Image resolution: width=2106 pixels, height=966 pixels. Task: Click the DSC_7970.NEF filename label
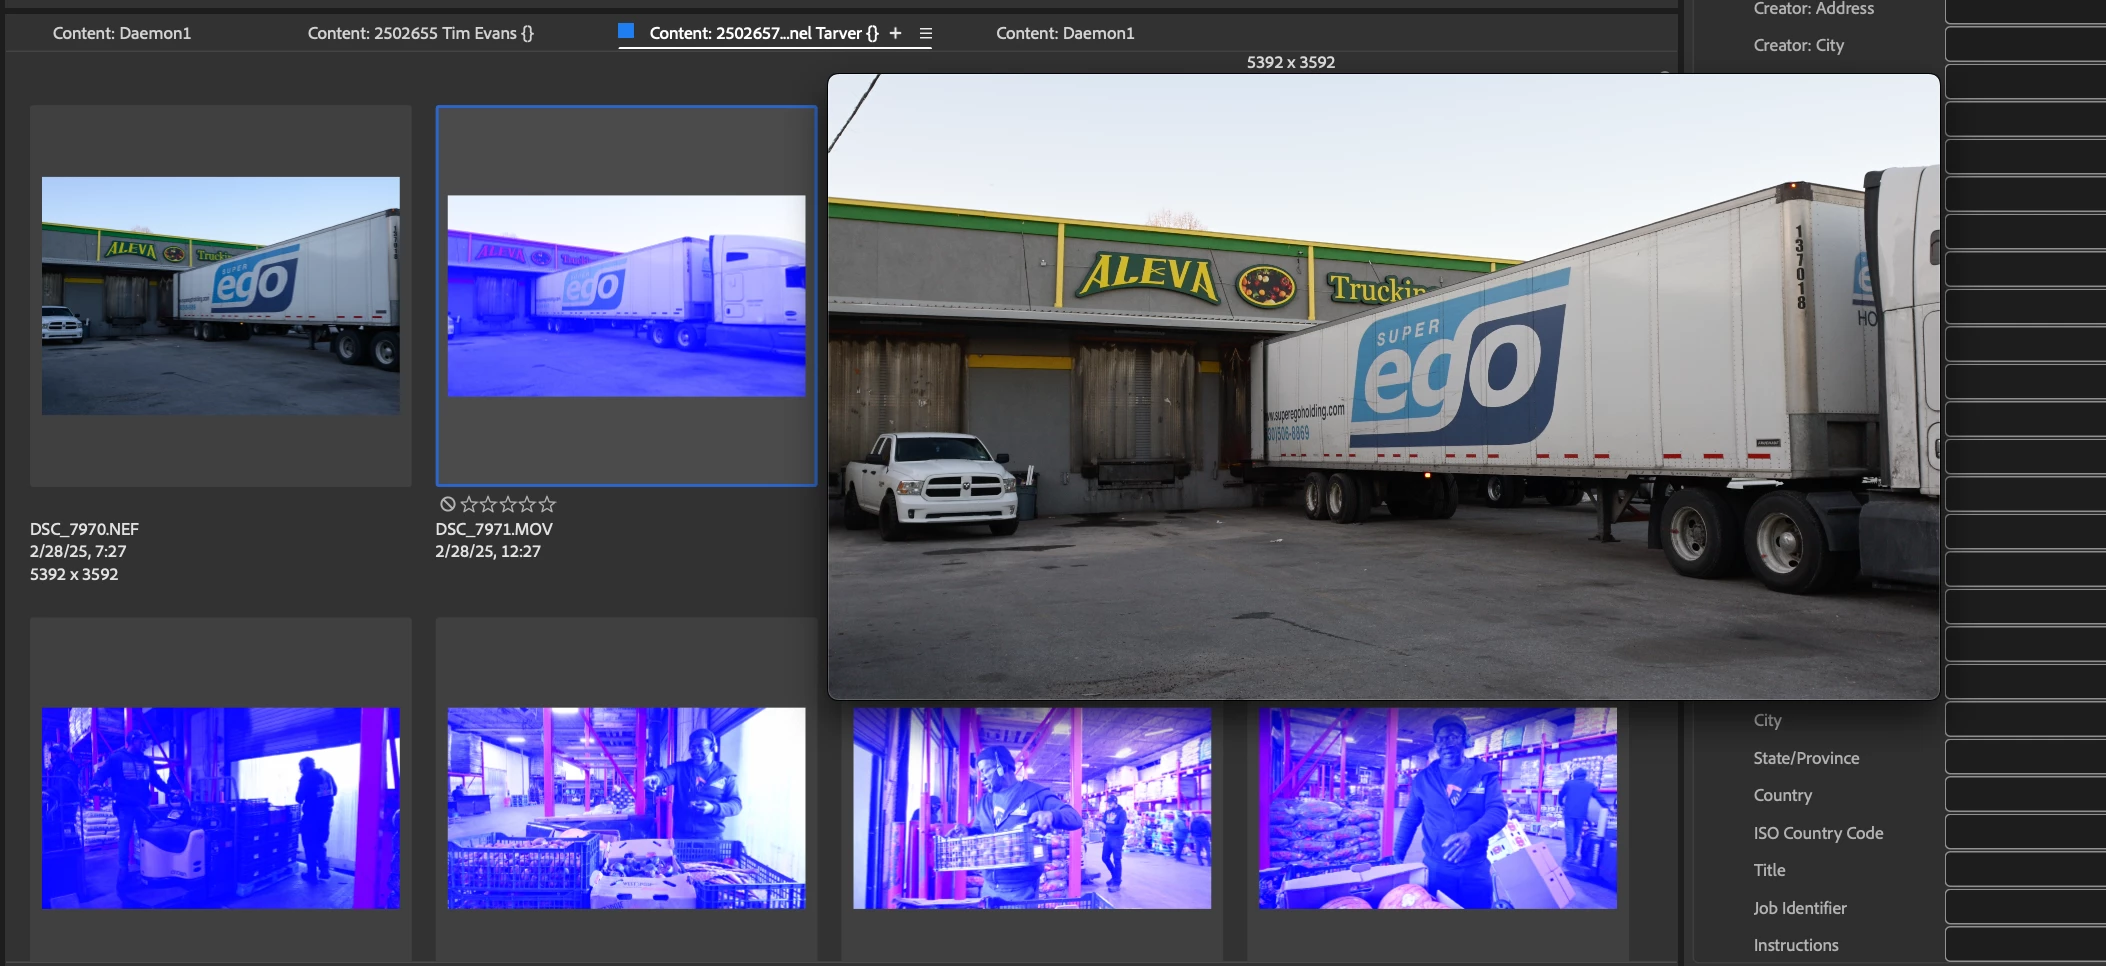84,529
